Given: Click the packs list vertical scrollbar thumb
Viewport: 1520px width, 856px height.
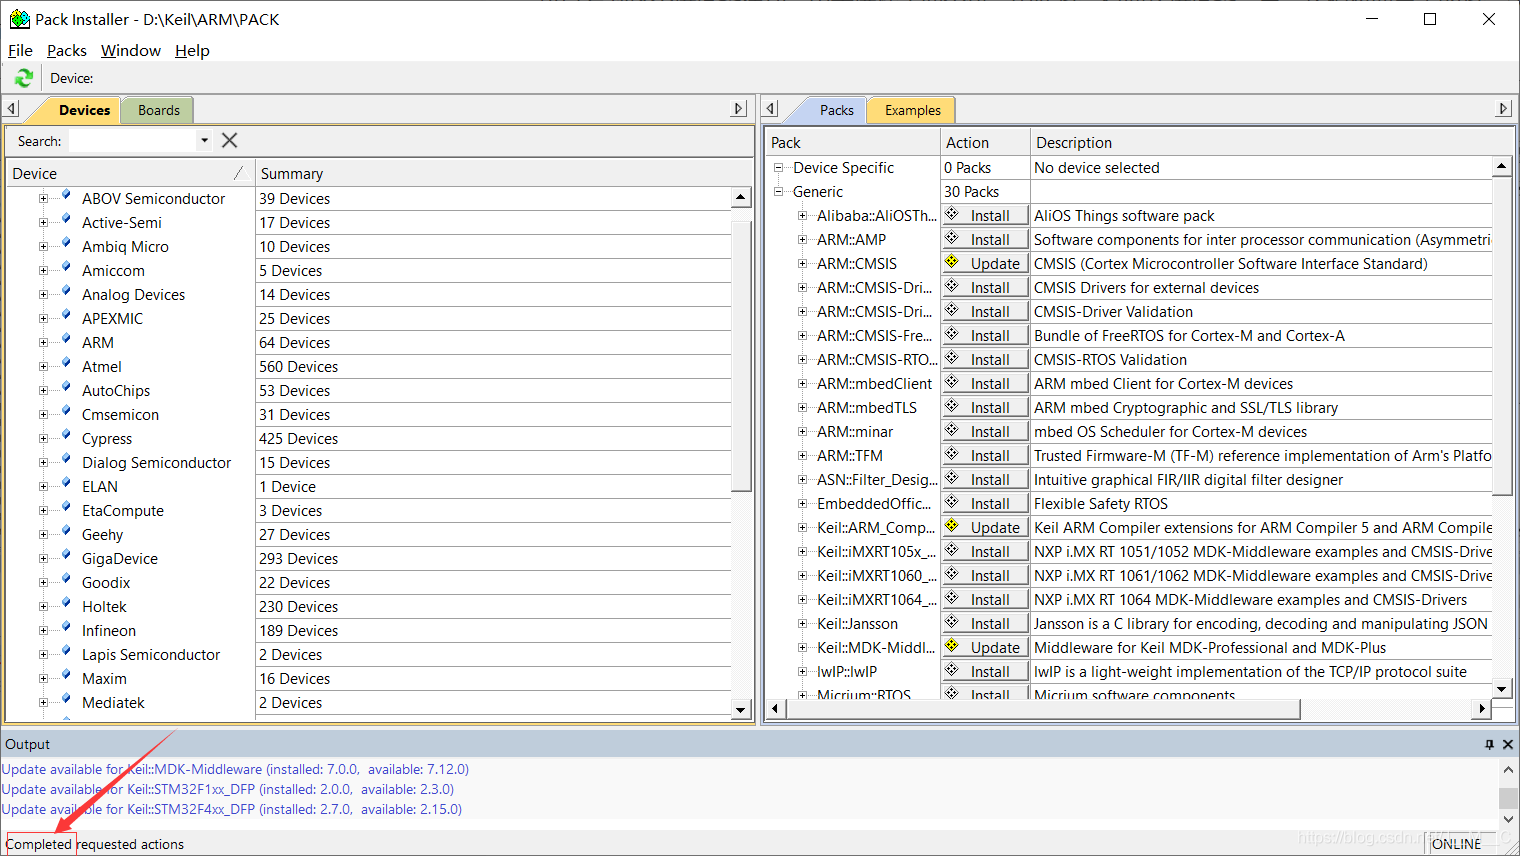Looking at the screenshot, I should coord(1502,335).
